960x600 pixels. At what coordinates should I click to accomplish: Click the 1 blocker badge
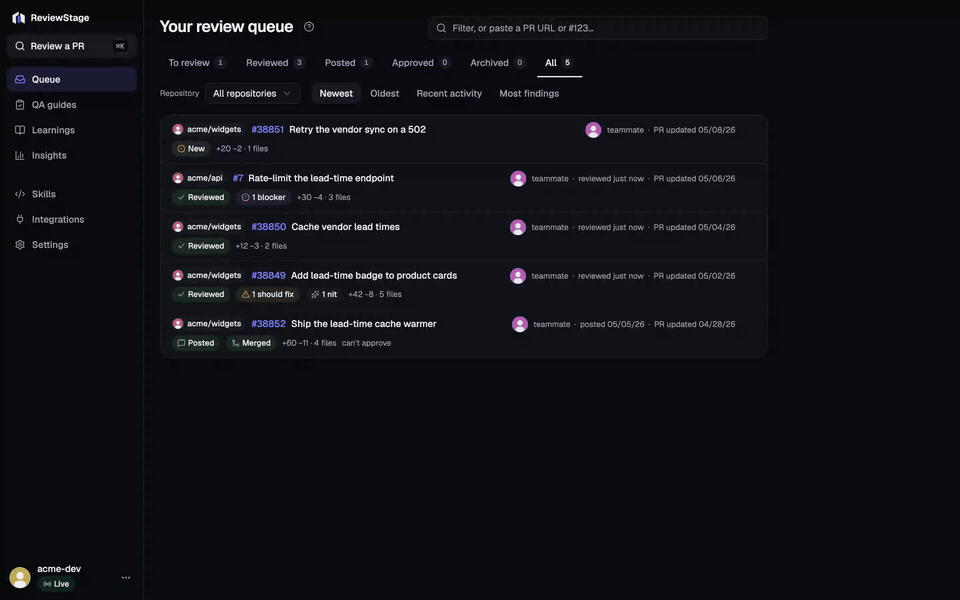pyautogui.click(x=263, y=197)
